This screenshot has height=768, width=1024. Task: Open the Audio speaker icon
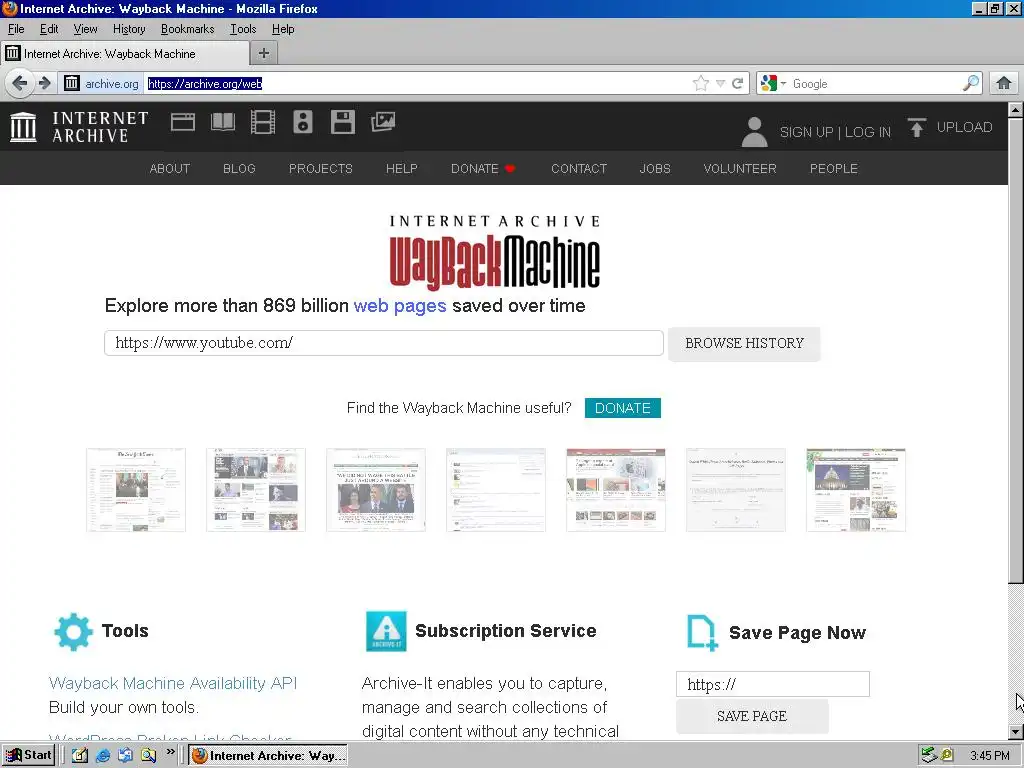[x=302, y=122]
